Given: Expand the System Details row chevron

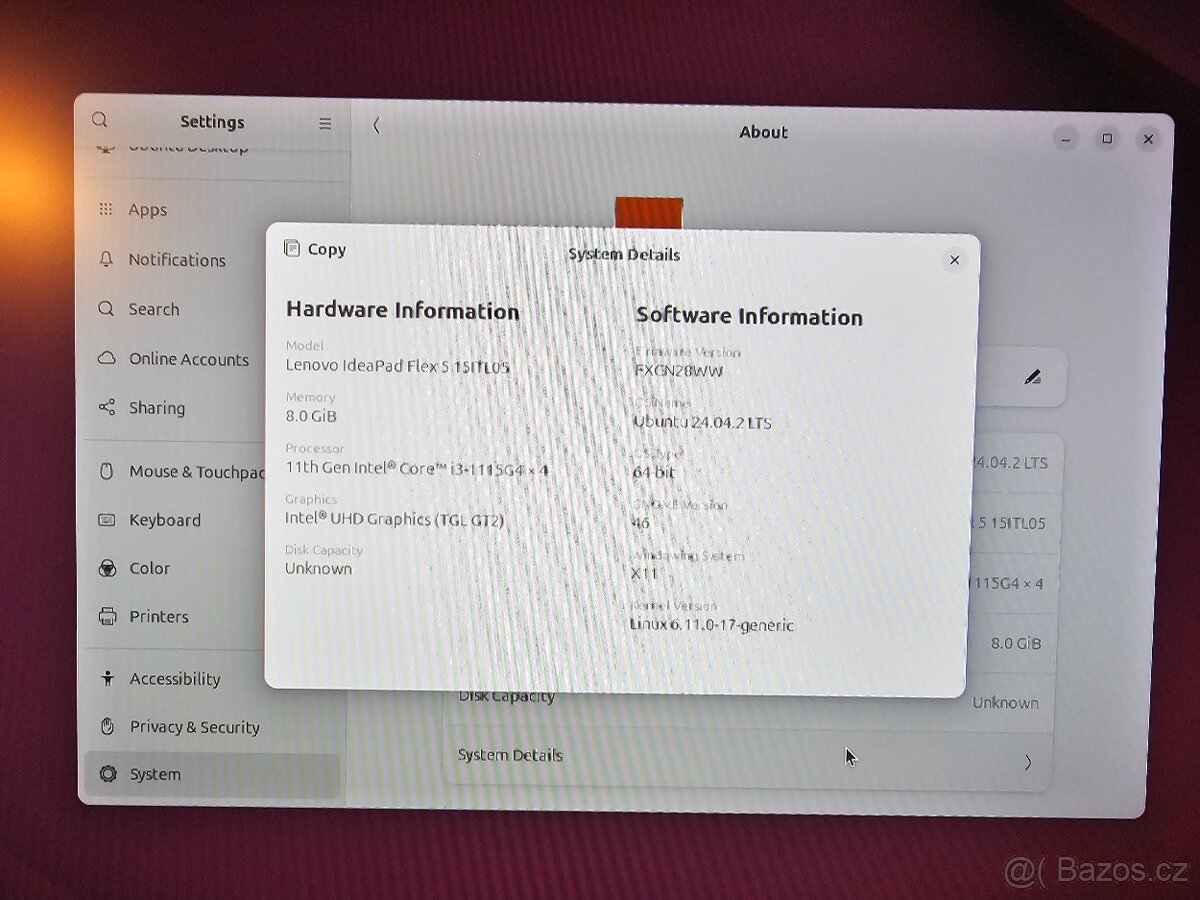Looking at the screenshot, I should click(1028, 762).
